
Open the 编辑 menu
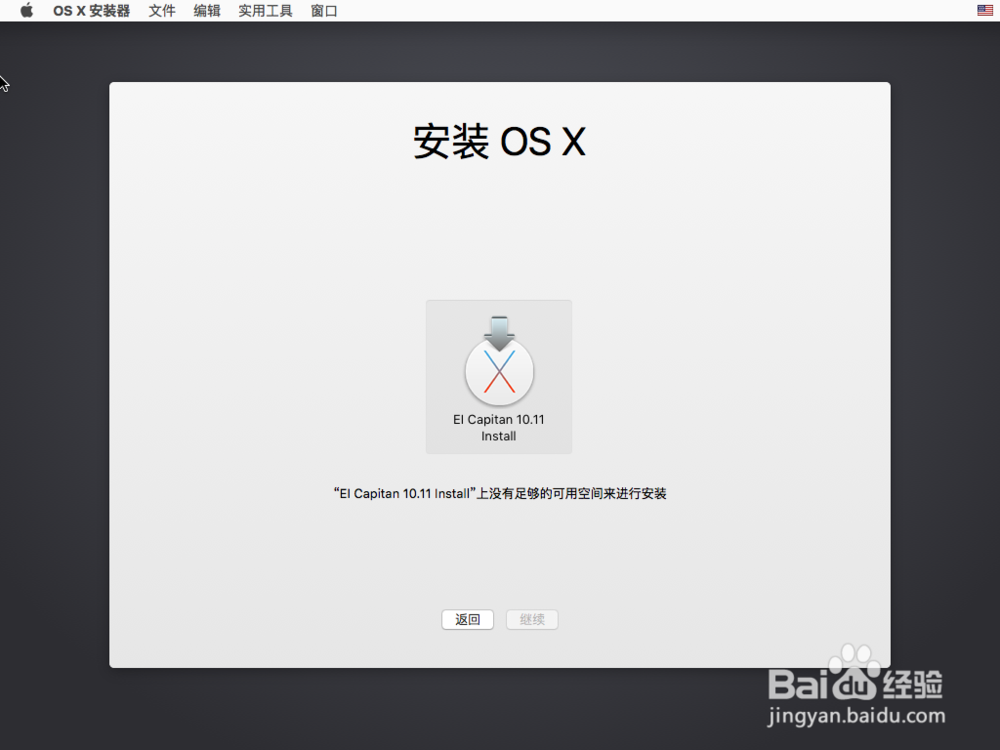pos(207,11)
